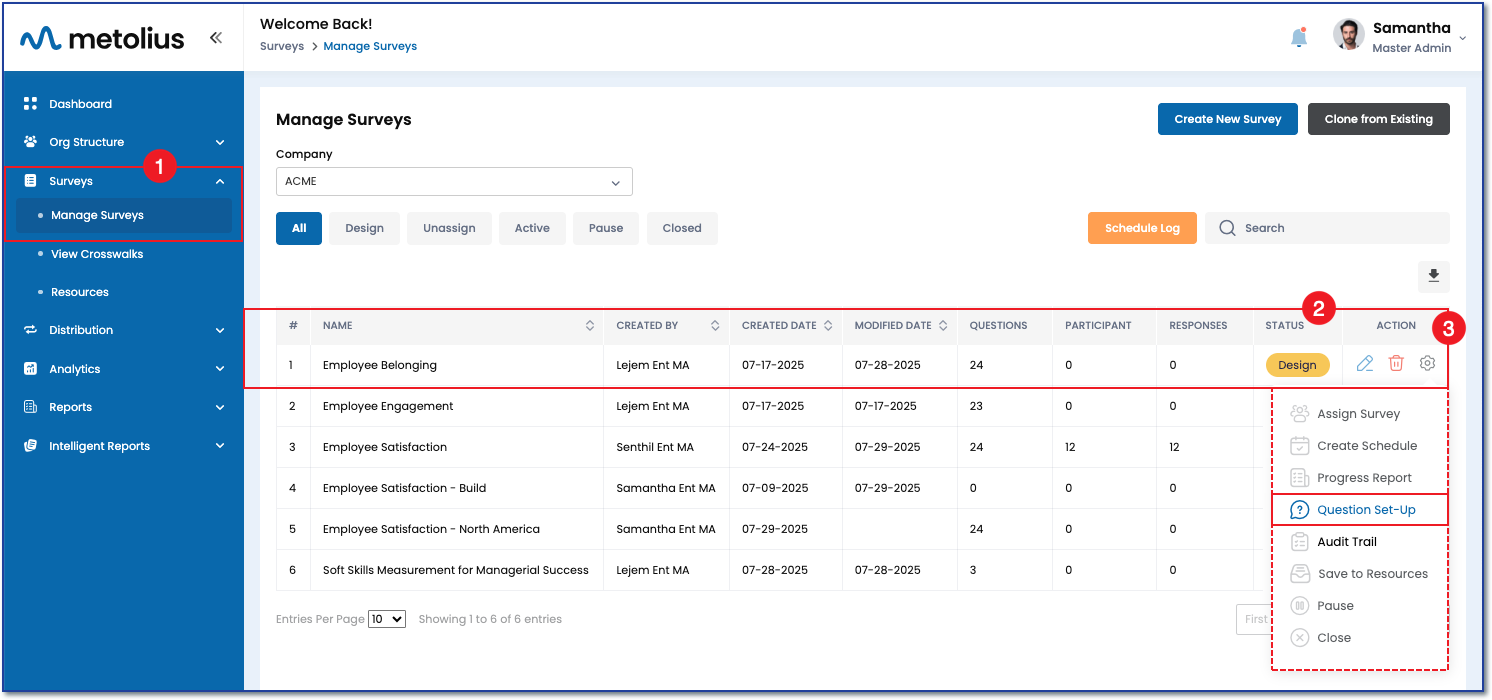This screenshot has height=700, width=1492.
Task: Collapse the sidebar using double-chevron icon
Action: pyautogui.click(x=215, y=38)
